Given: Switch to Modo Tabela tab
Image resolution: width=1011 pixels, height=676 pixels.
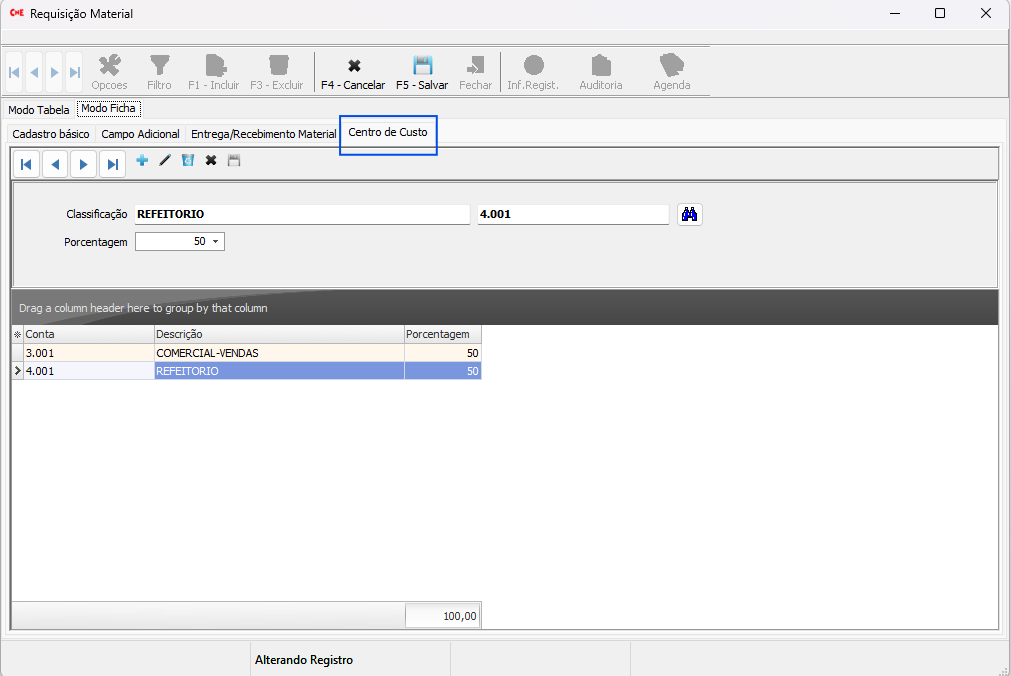Looking at the screenshot, I should coord(39,109).
